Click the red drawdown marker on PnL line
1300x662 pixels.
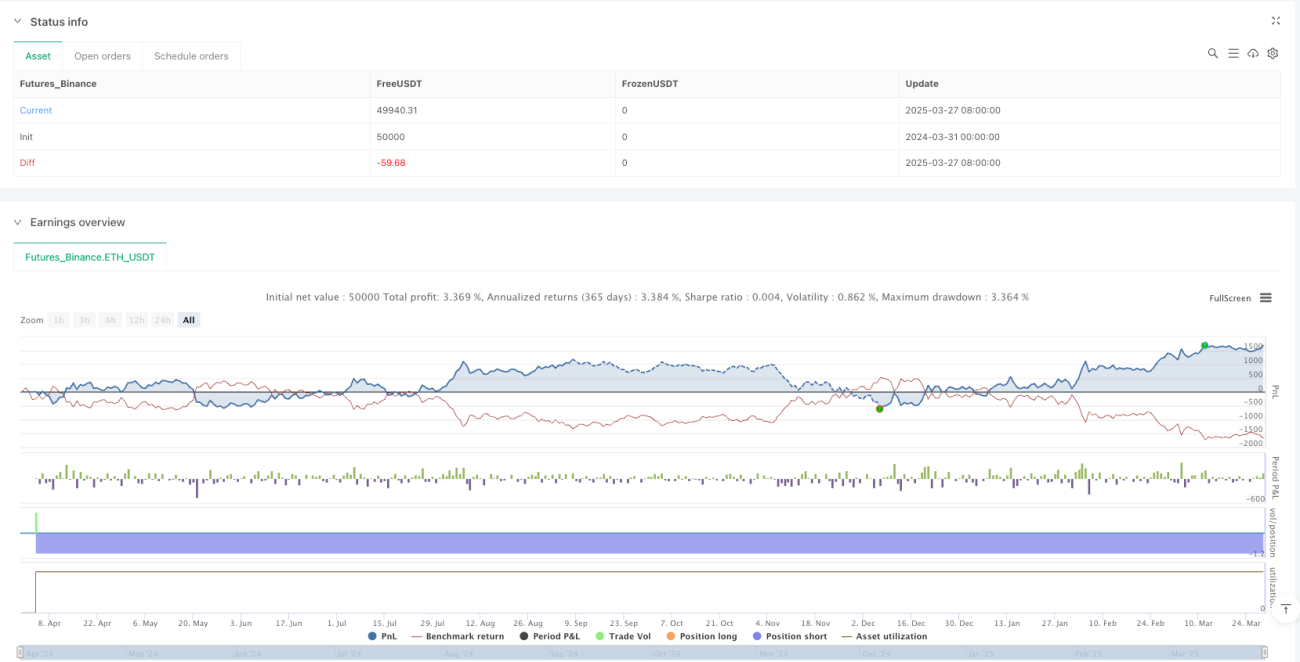(879, 408)
